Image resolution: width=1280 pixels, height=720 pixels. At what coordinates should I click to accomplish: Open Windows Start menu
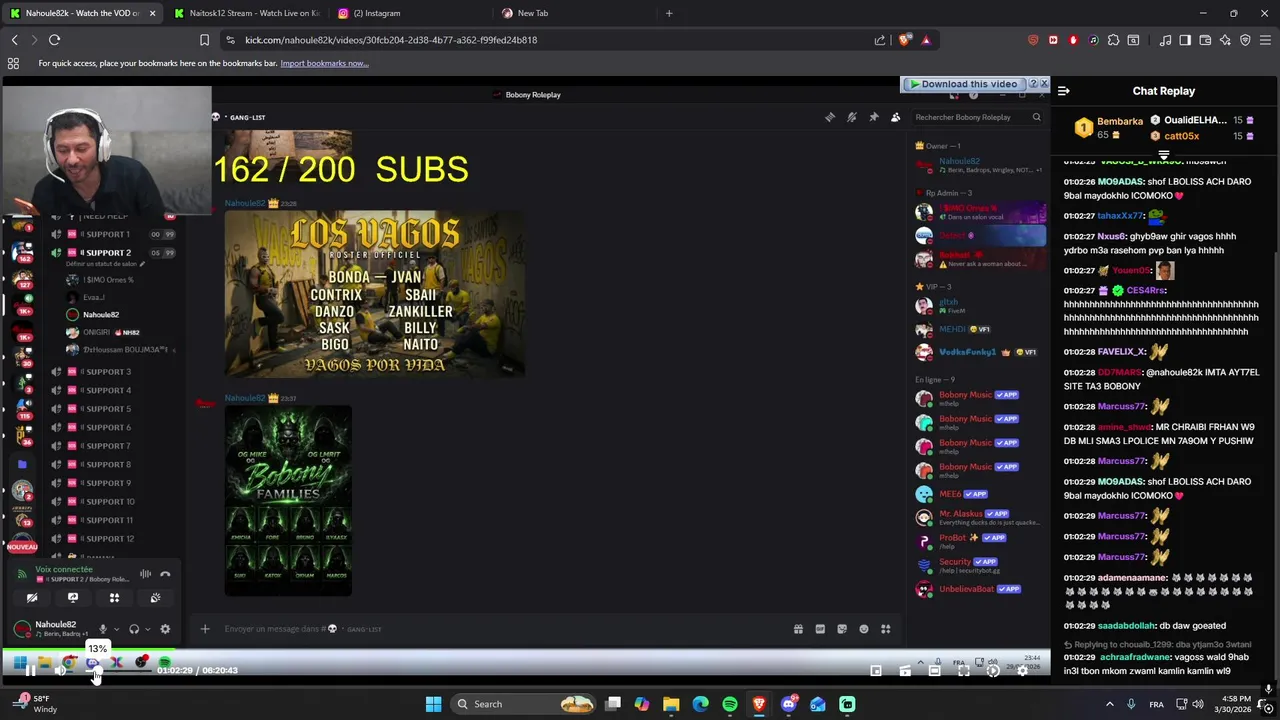pos(433,704)
